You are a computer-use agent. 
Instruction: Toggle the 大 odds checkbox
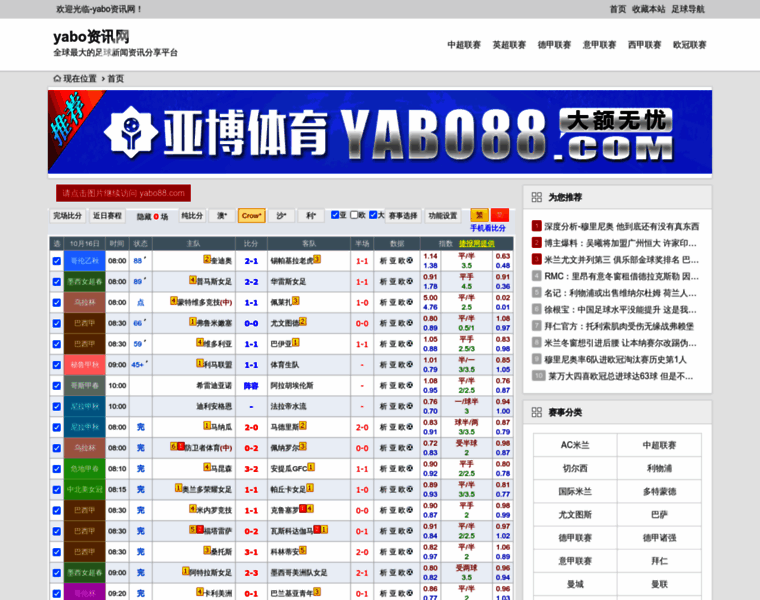[x=373, y=215]
